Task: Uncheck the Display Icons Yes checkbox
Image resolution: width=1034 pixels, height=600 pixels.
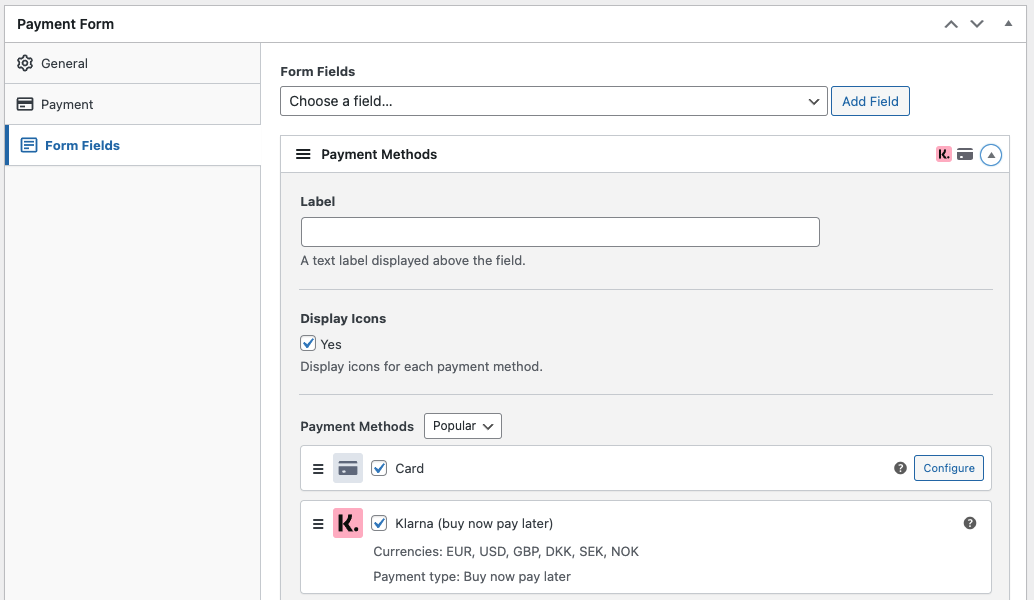Action: coord(309,344)
